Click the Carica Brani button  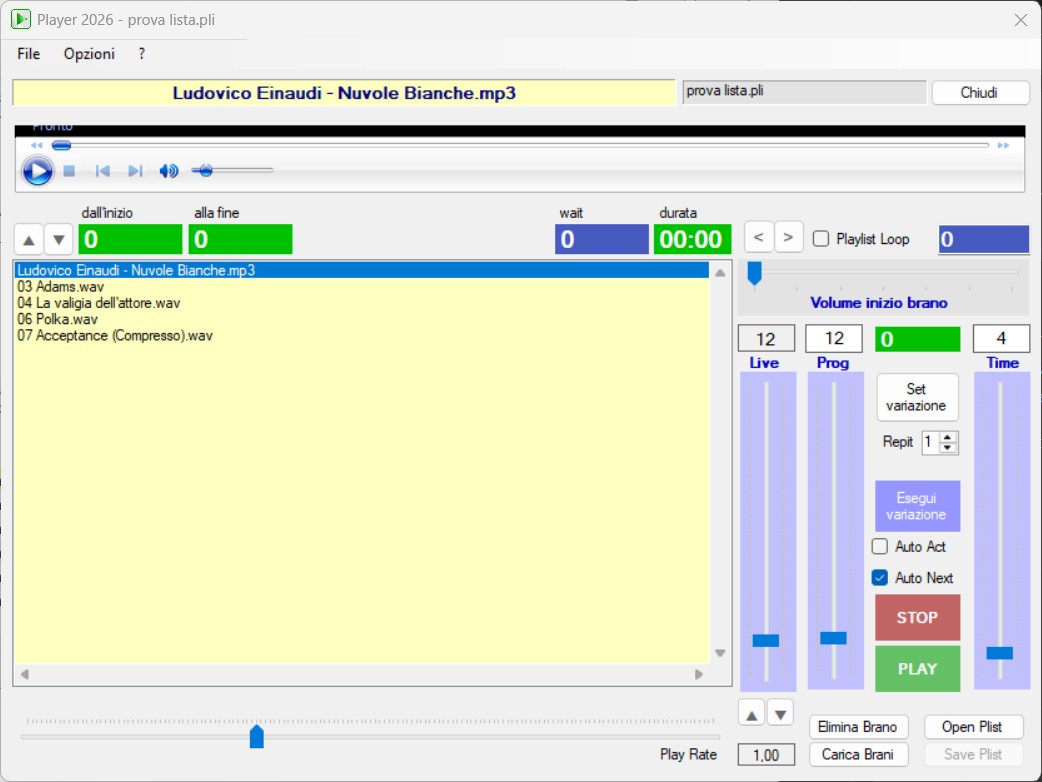click(x=858, y=755)
